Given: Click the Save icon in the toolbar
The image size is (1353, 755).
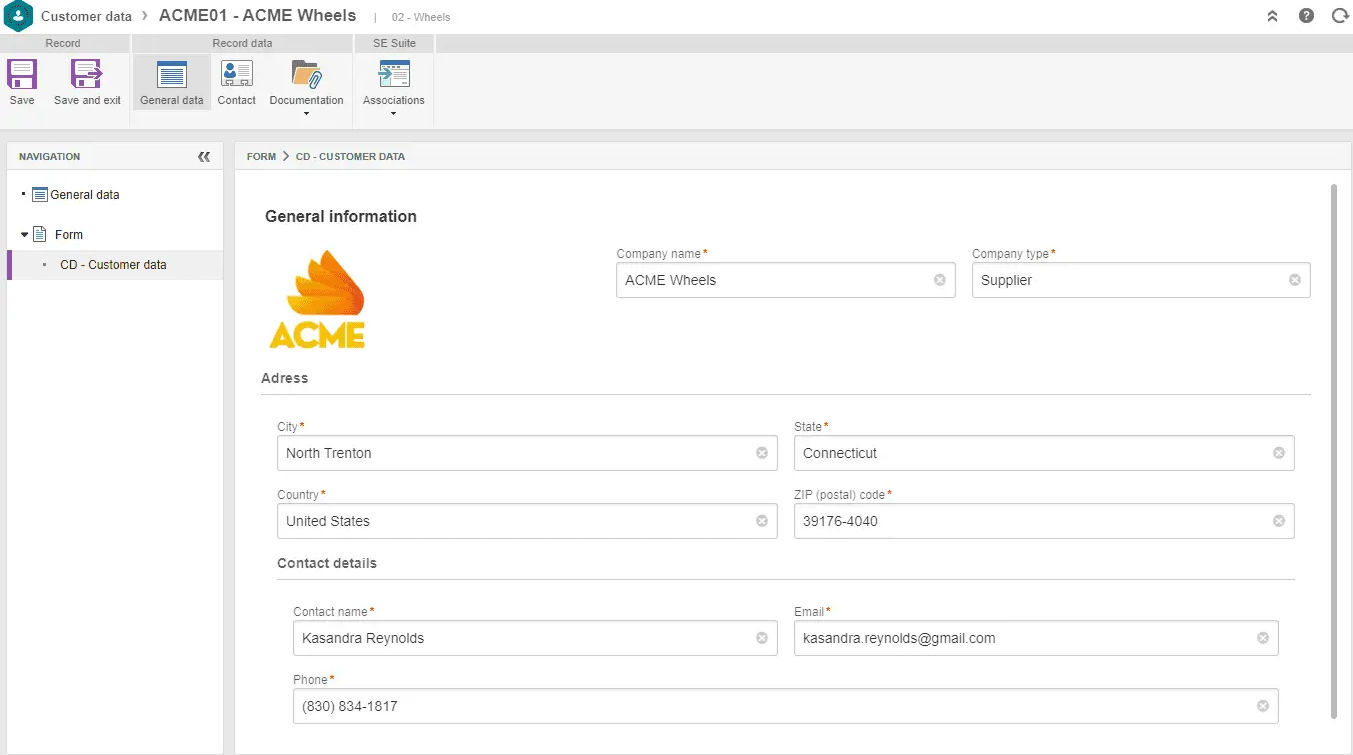Looking at the screenshot, I should pos(21,75).
